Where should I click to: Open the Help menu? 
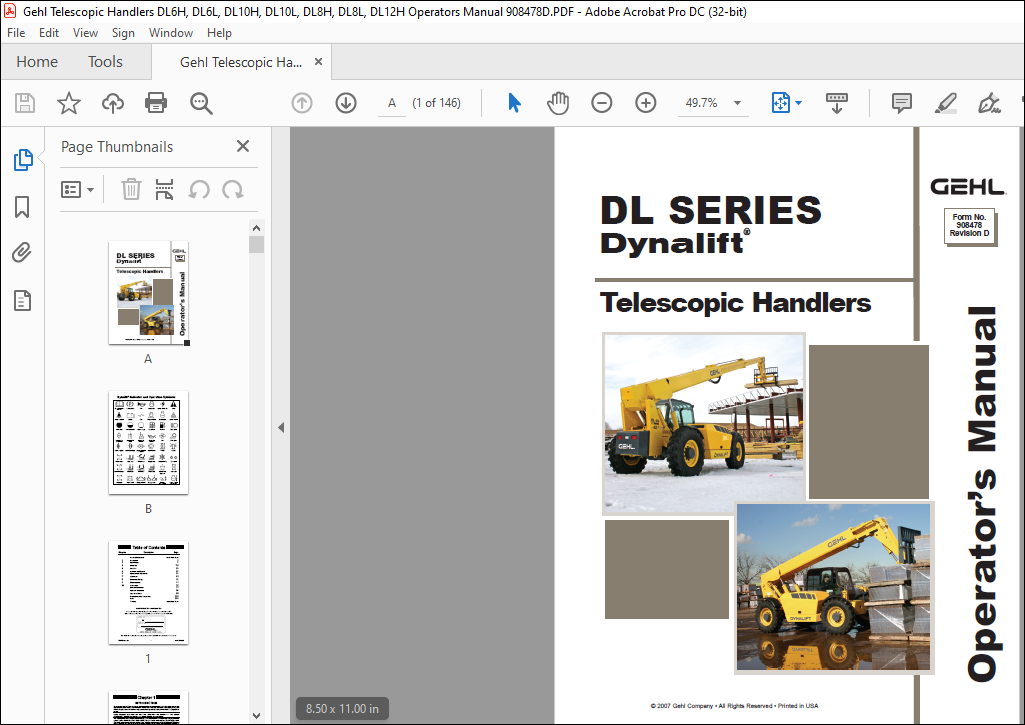click(219, 33)
